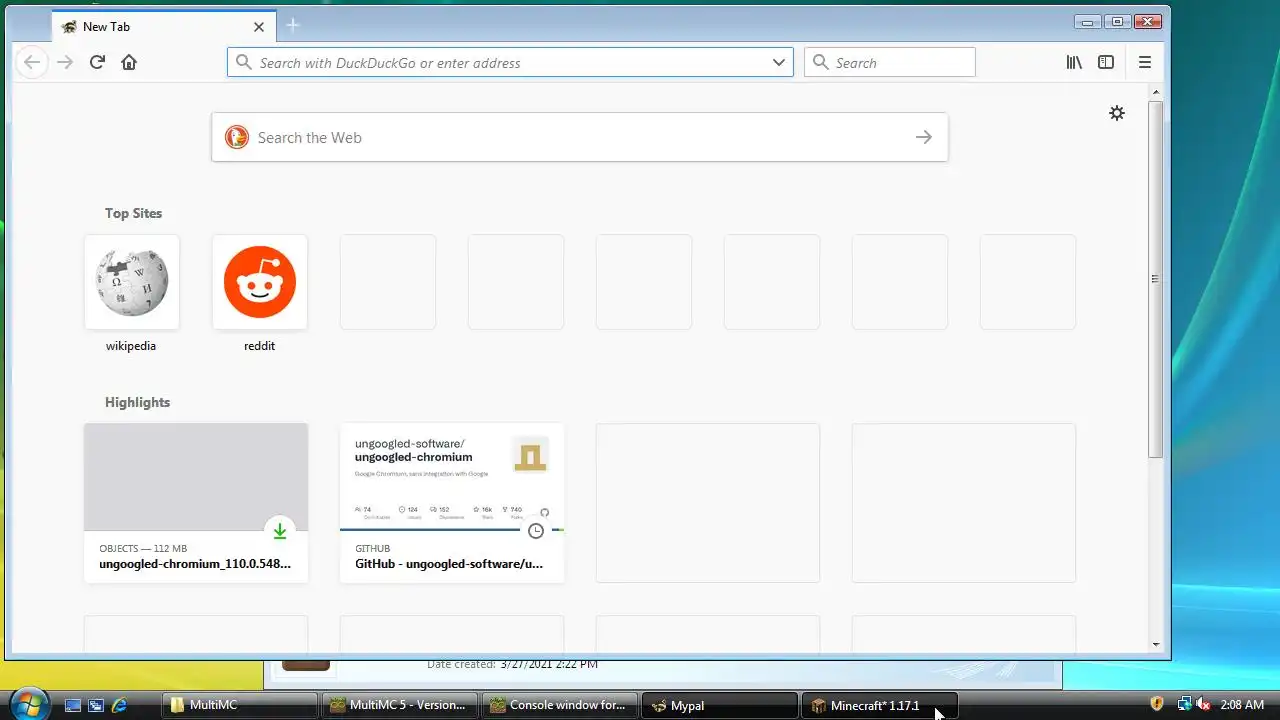Screen dimensions: 1280x720
Task: Open the hamburger application menu
Action: click(1145, 62)
